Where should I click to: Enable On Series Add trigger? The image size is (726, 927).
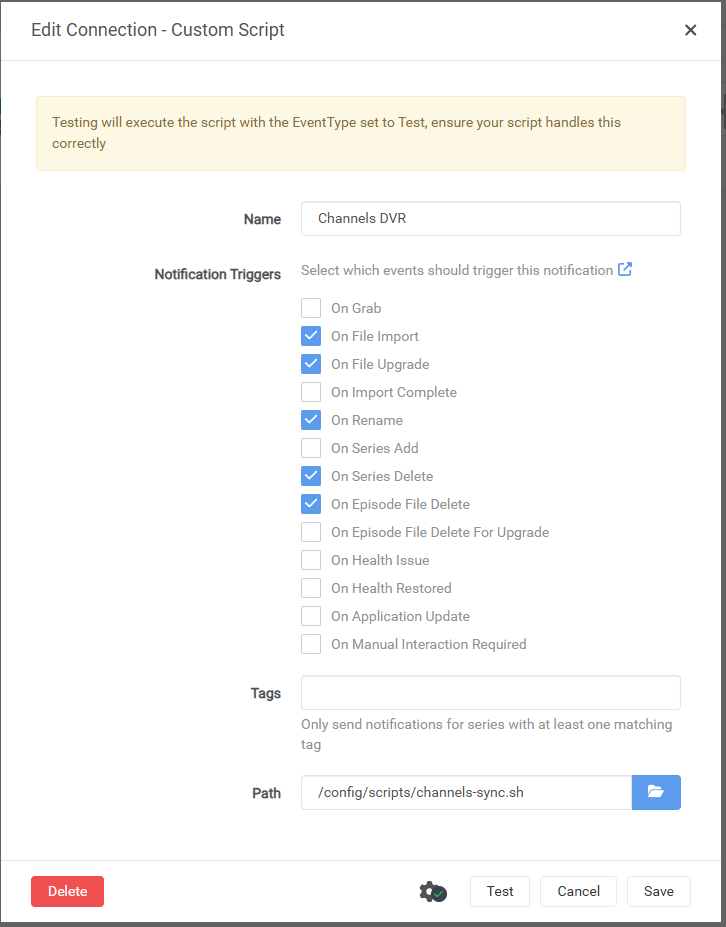tap(311, 448)
